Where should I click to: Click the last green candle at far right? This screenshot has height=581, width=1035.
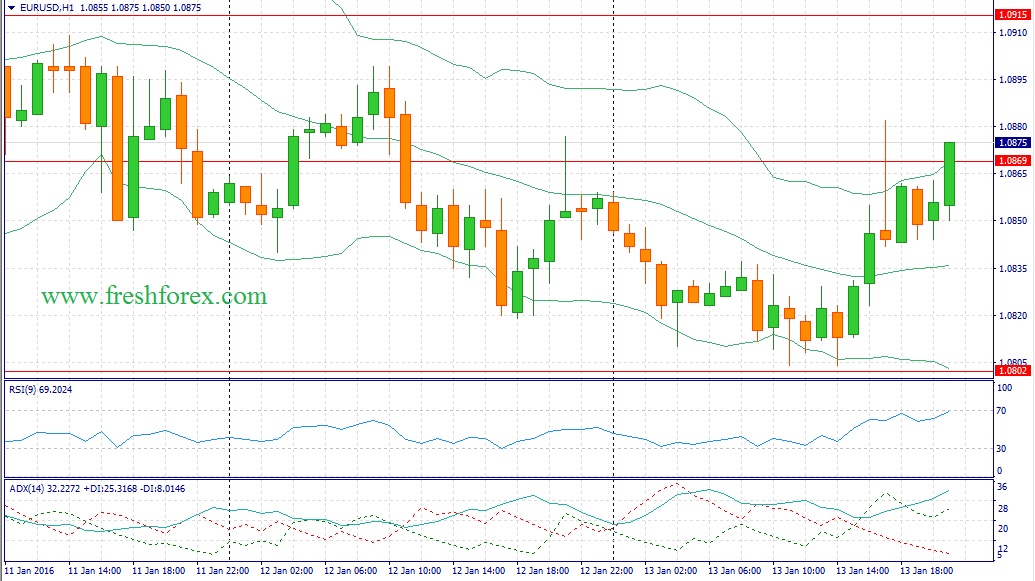pos(949,174)
